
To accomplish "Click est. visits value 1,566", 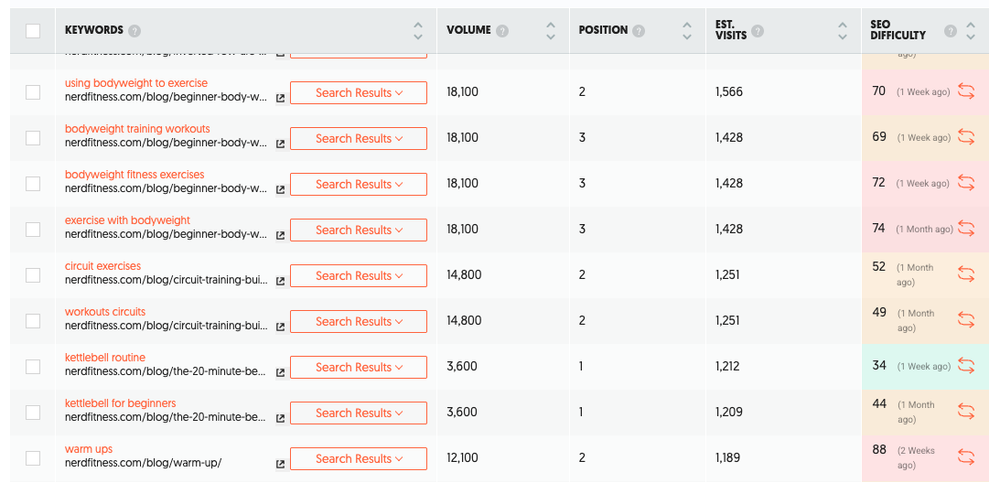I will 729,92.
